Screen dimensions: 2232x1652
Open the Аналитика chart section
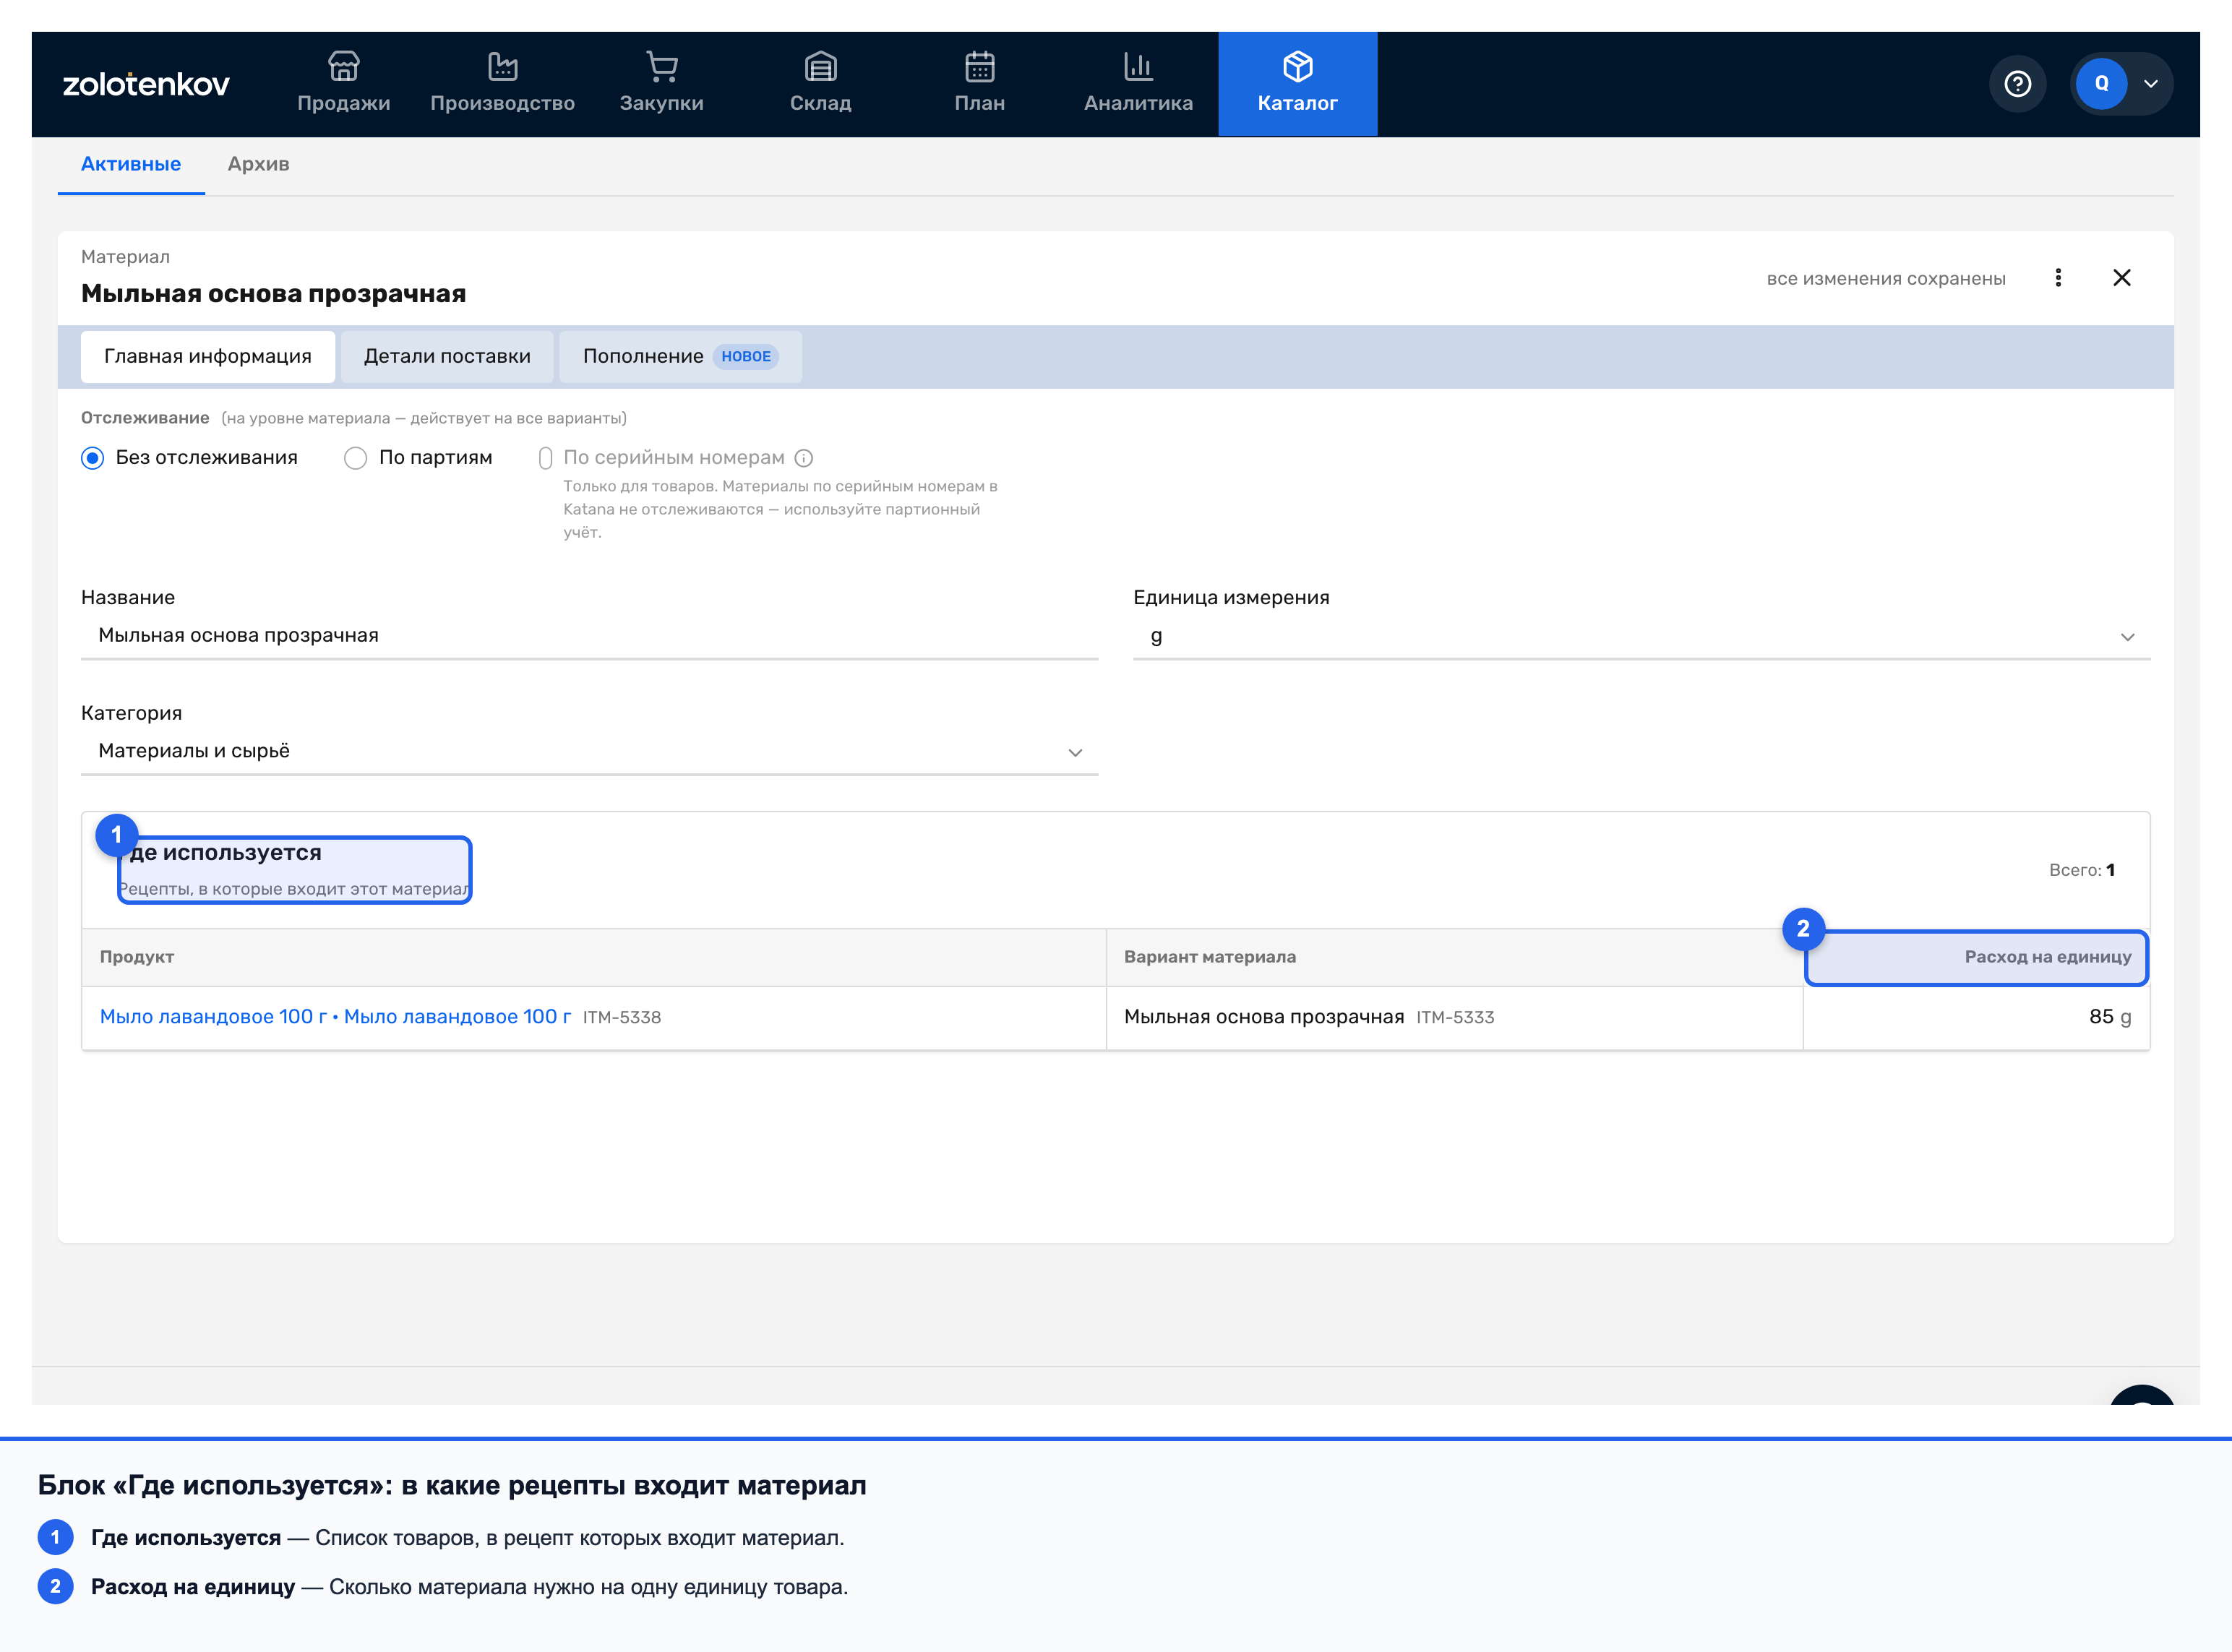[1138, 84]
